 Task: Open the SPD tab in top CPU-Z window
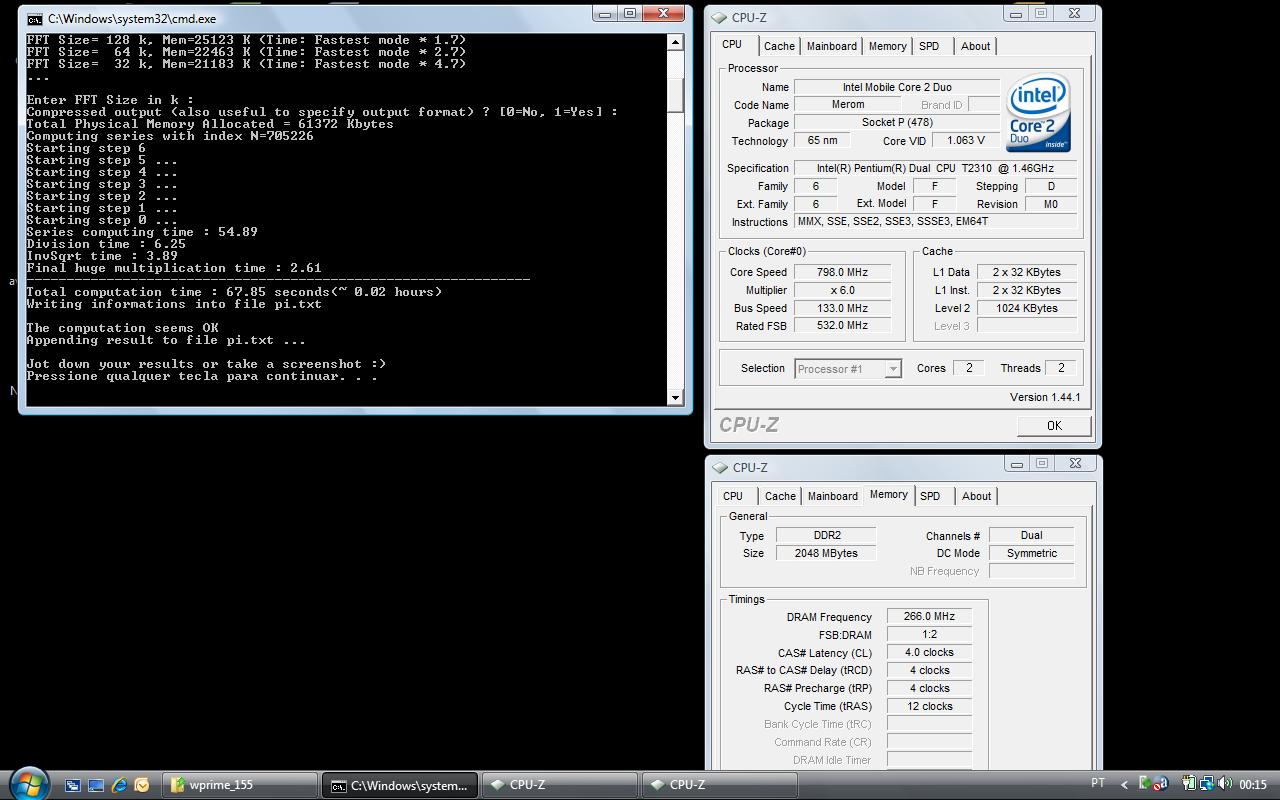coord(929,46)
